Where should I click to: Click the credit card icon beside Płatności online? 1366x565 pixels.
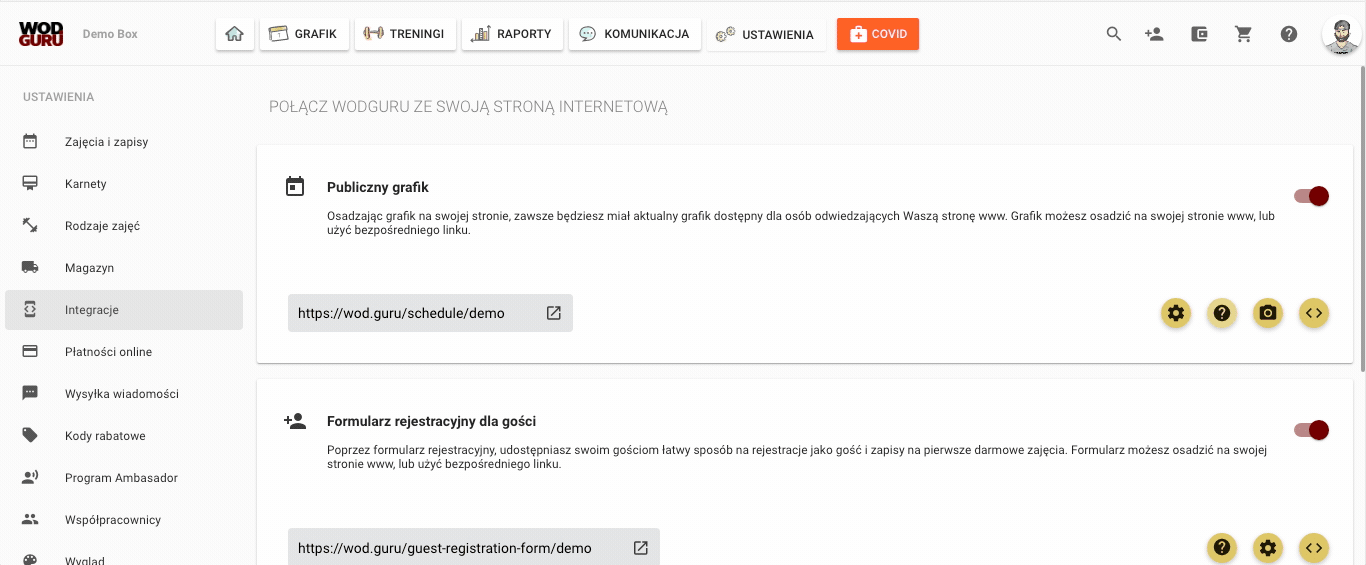[30, 351]
